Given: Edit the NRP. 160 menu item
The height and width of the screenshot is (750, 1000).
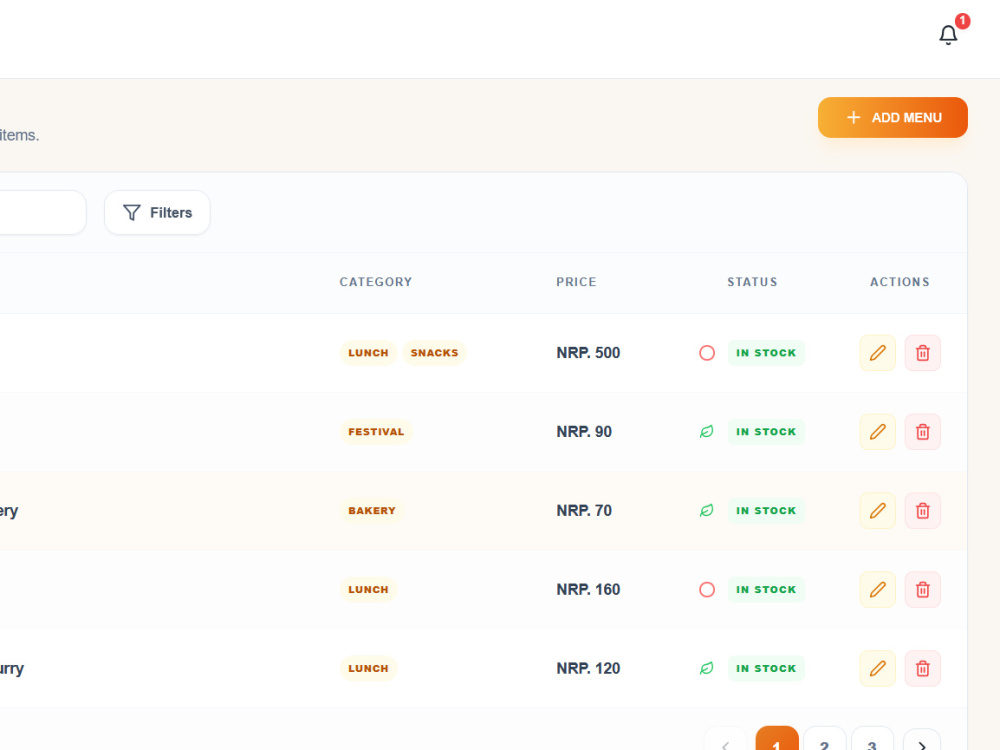Looking at the screenshot, I should (x=878, y=589).
